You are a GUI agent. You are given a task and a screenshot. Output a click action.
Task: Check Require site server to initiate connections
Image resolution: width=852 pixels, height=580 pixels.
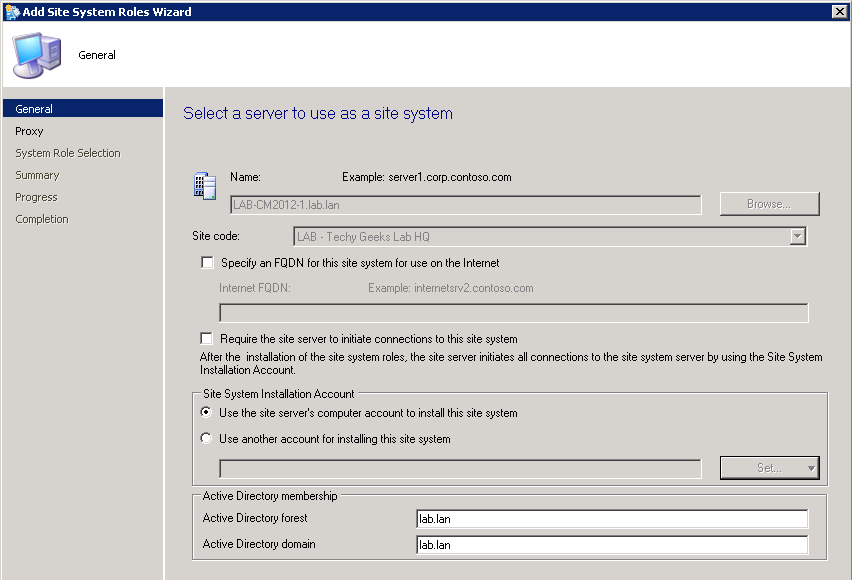(x=206, y=339)
